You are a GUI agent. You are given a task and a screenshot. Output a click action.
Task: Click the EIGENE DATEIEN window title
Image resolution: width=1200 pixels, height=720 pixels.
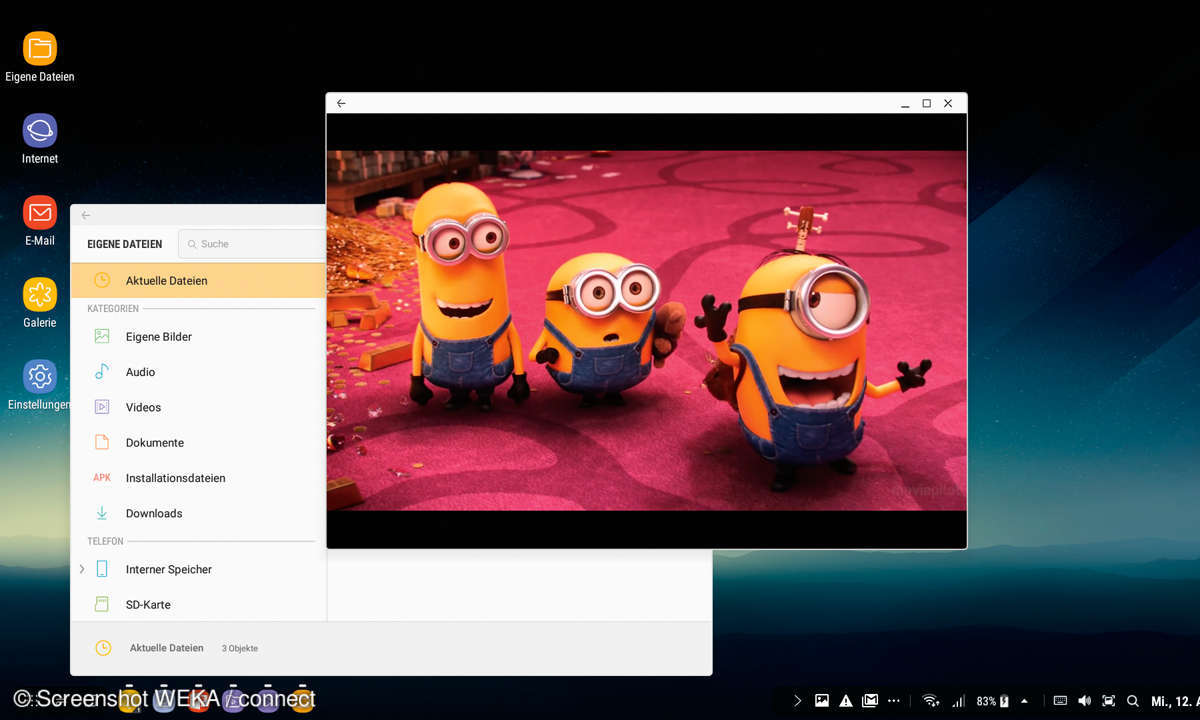click(x=125, y=244)
